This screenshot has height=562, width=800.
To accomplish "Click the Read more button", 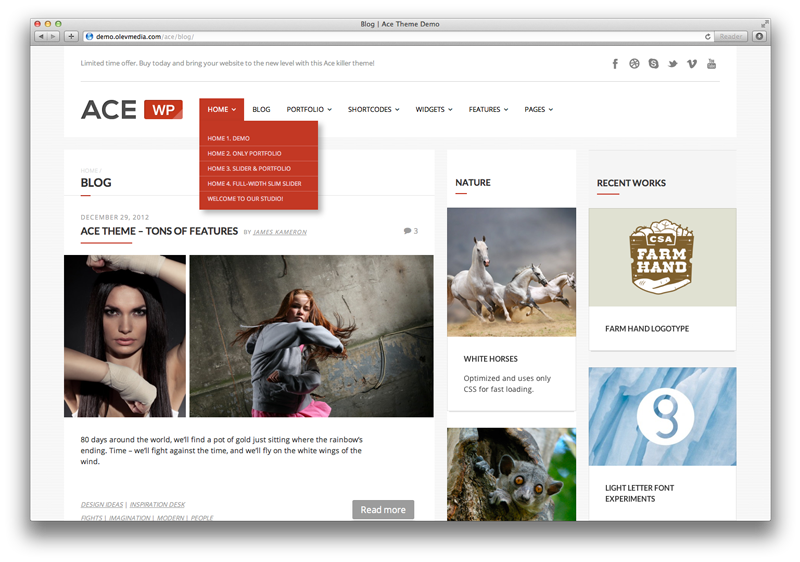I will click(383, 509).
